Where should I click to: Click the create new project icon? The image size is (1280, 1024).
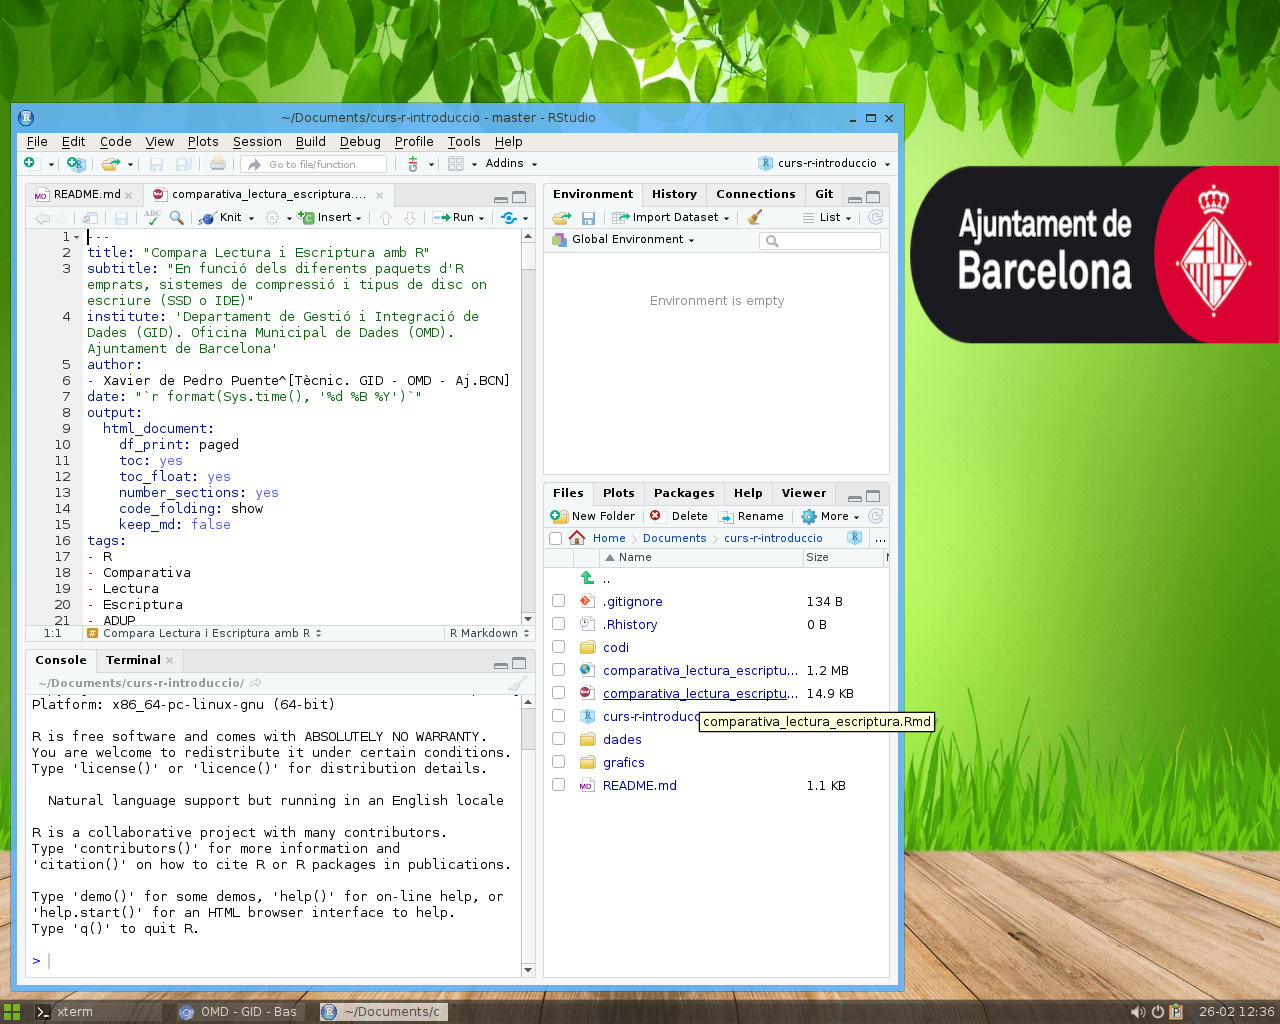pos(76,164)
